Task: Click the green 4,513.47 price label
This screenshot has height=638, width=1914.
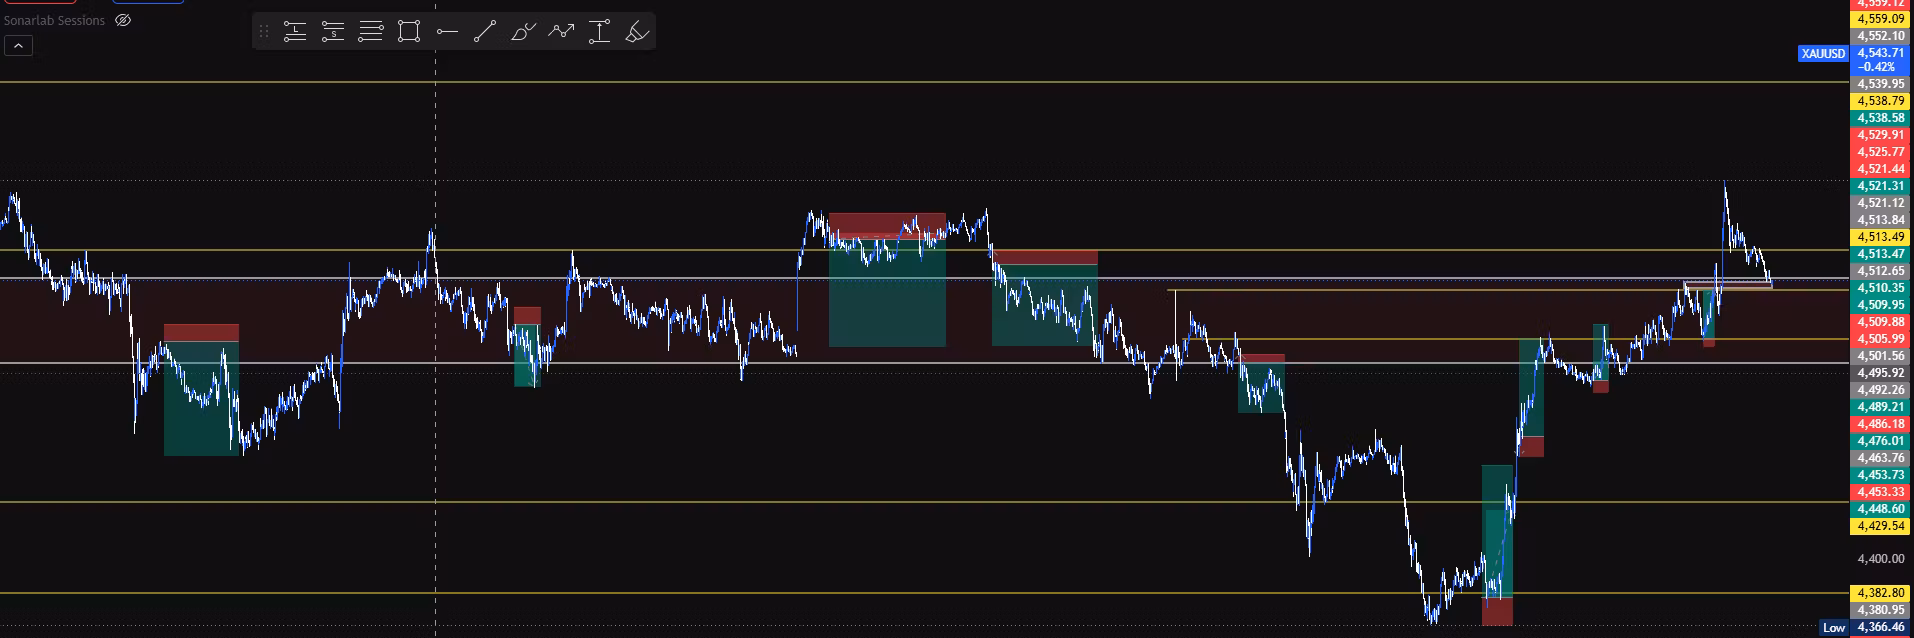Action: pyautogui.click(x=1881, y=254)
